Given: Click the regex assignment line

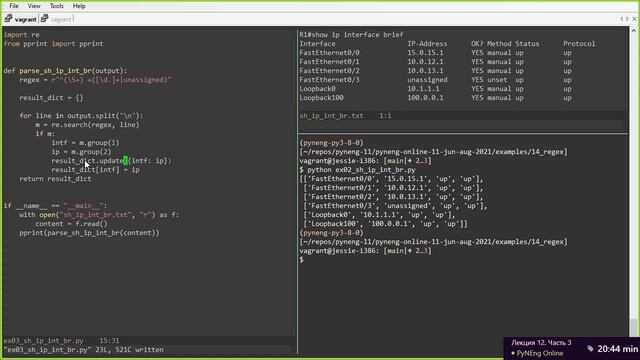Looking at the screenshot, I should [96, 80].
